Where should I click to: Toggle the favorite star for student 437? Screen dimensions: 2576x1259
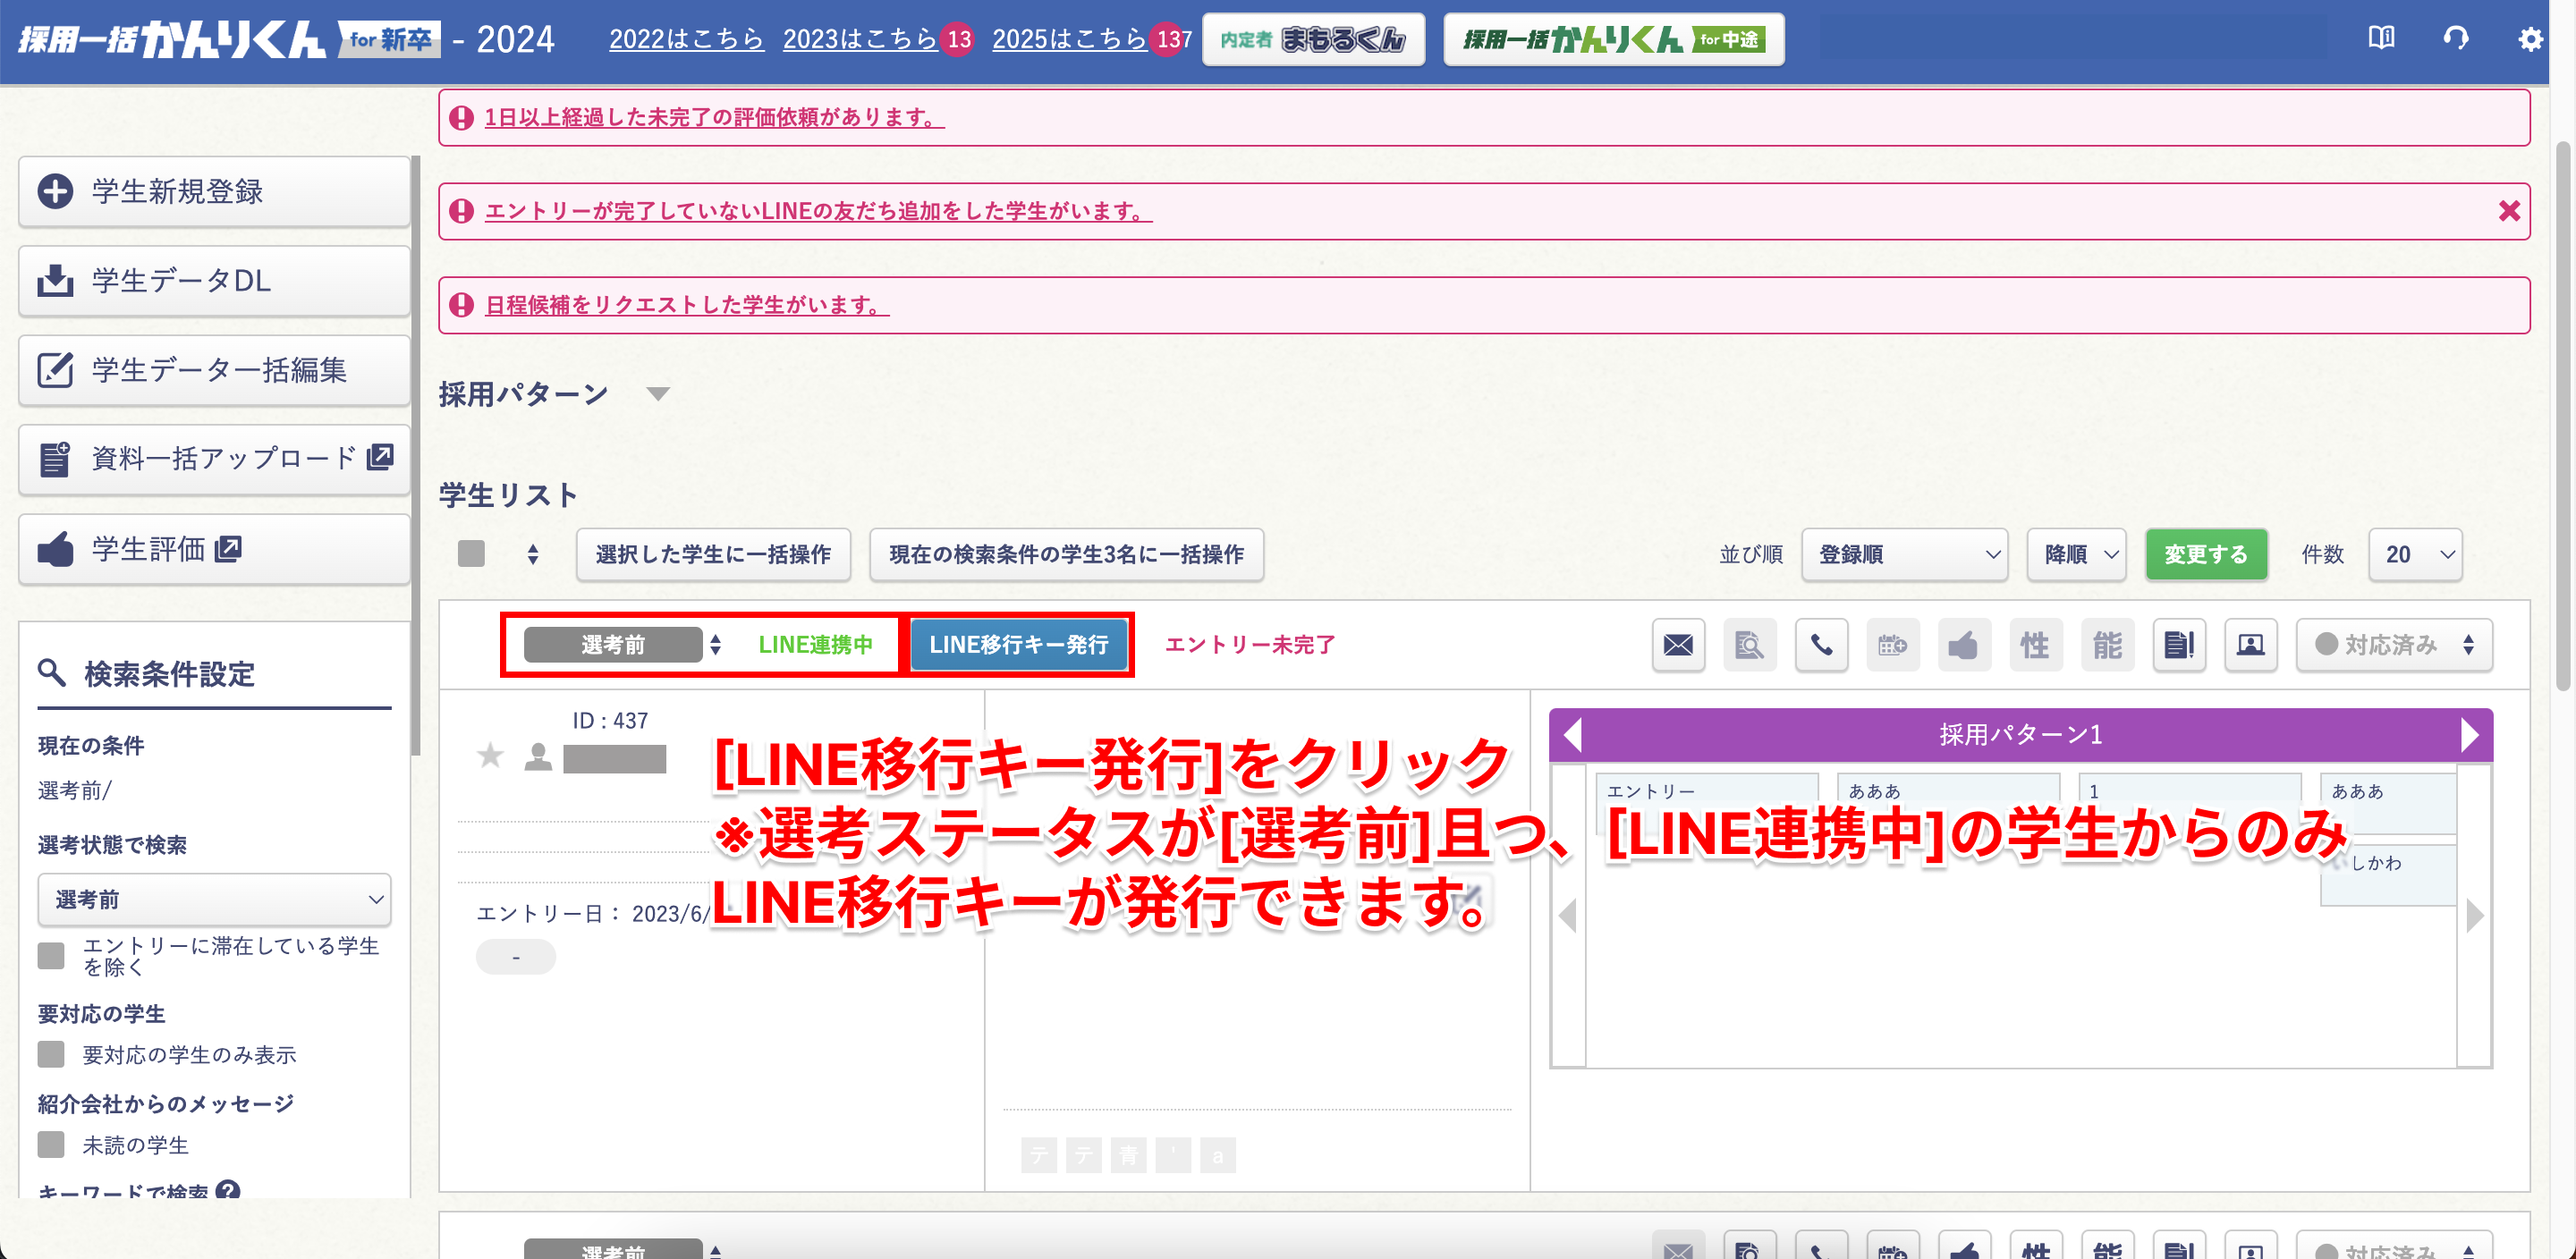tap(490, 755)
